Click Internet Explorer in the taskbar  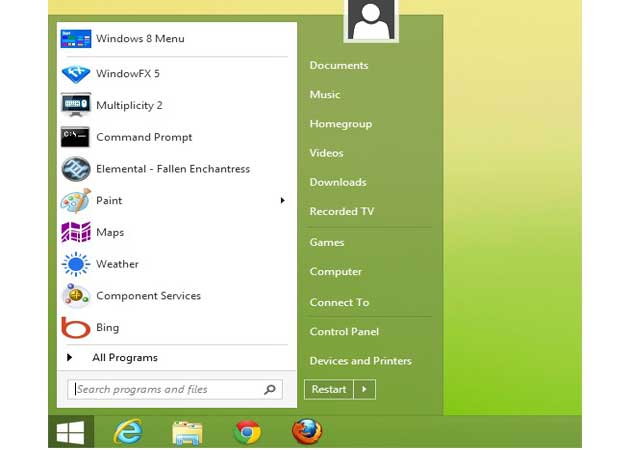(x=128, y=431)
